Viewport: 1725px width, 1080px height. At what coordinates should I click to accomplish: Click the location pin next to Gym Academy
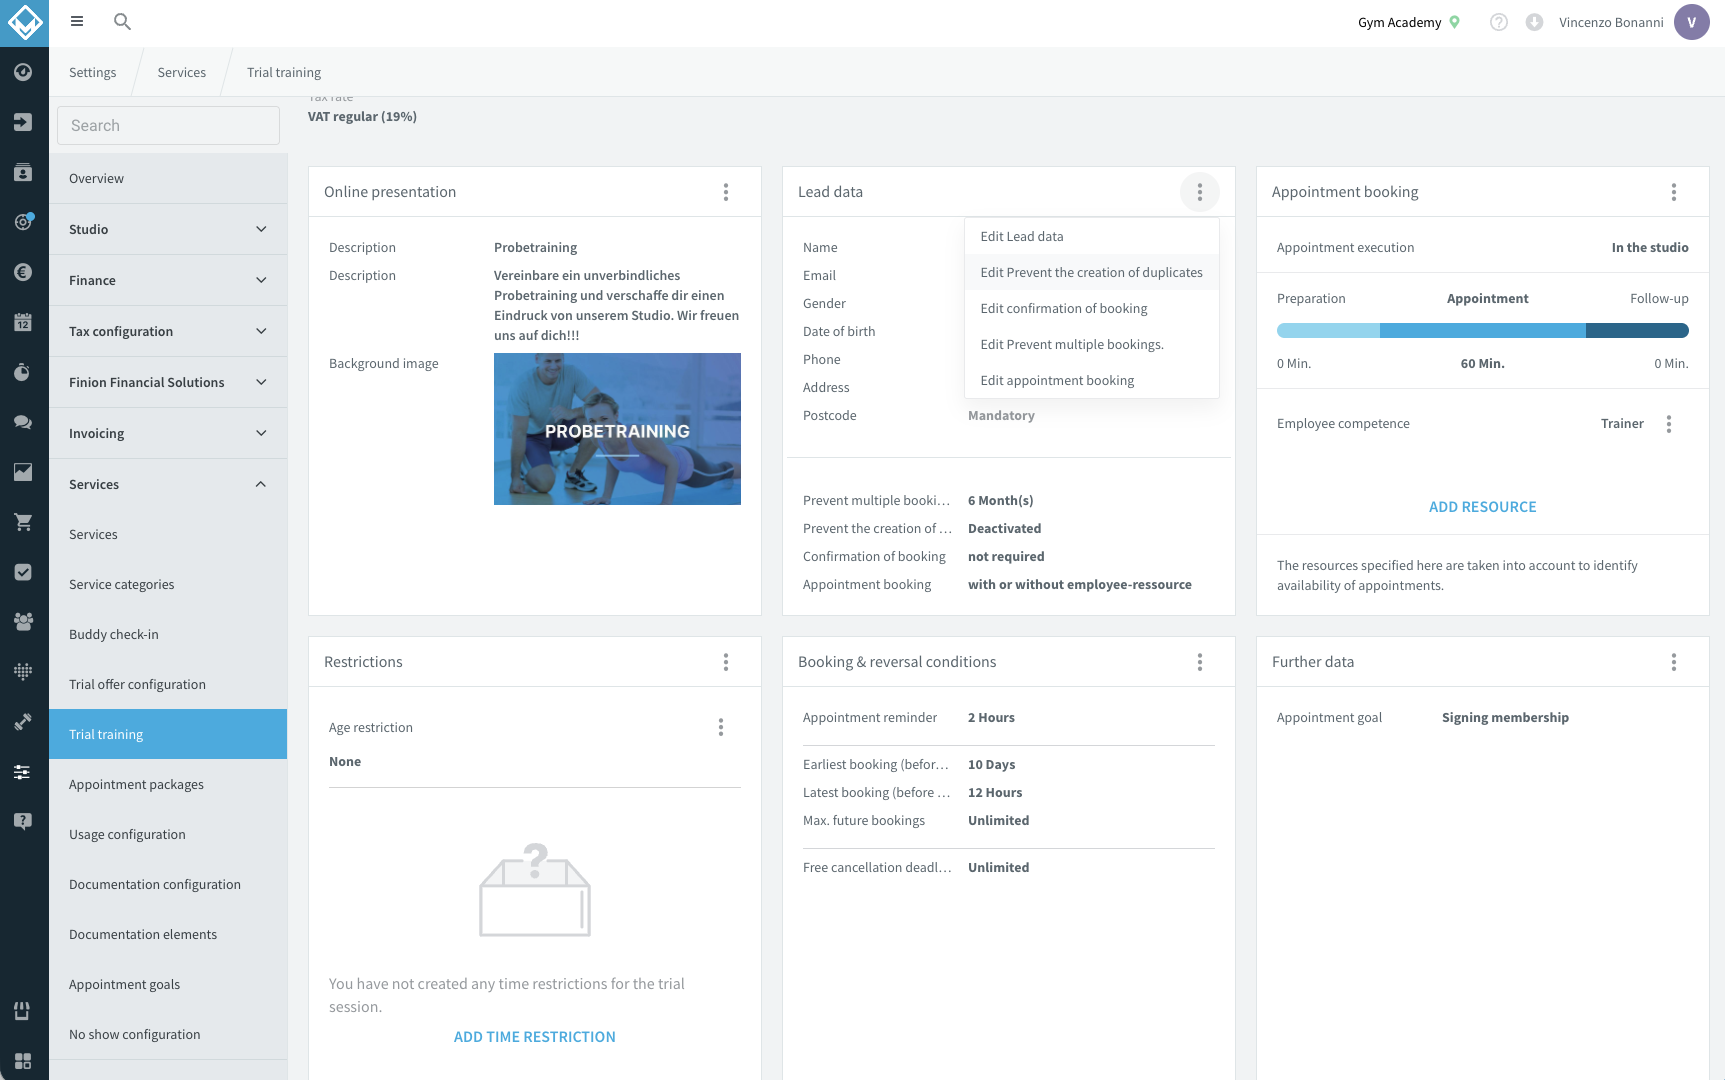coord(1455,22)
